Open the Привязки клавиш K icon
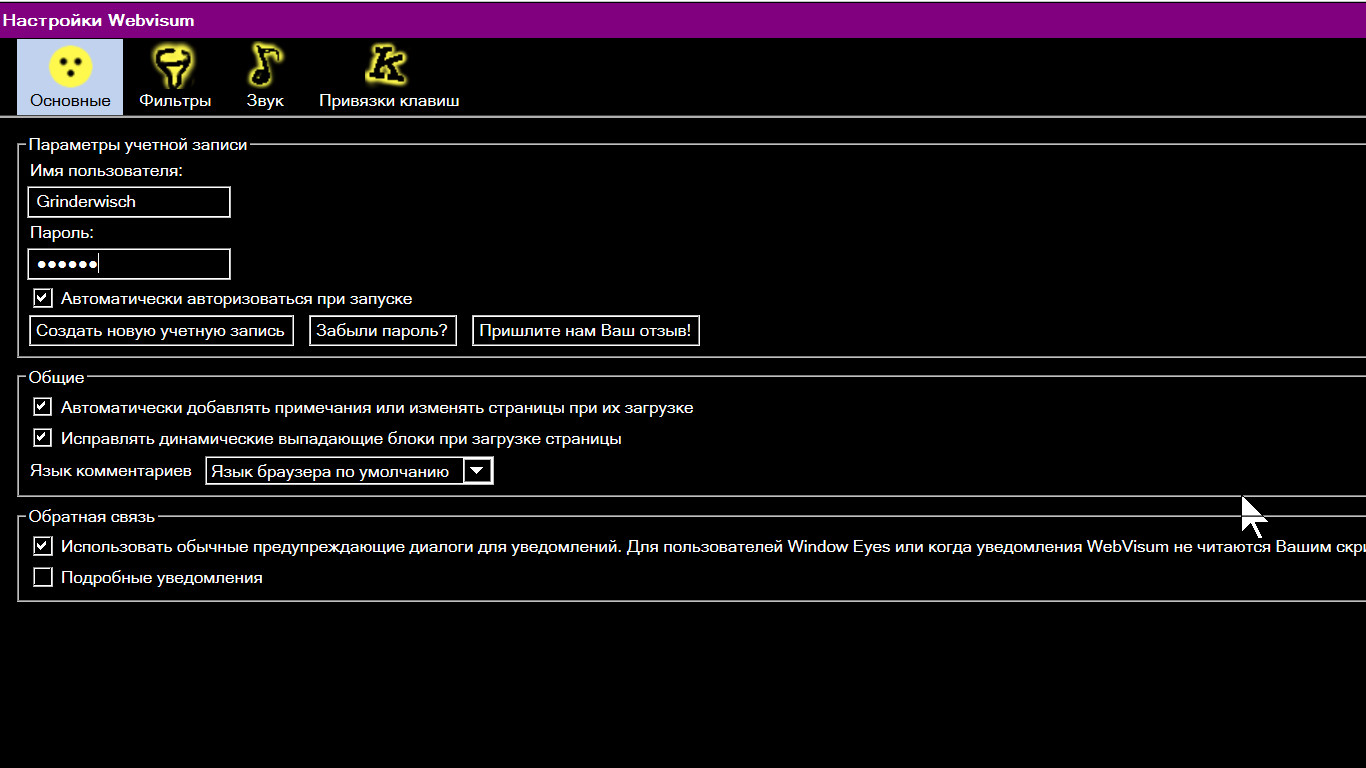The height and width of the screenshot is (768, 1366). tap(389, 66)
